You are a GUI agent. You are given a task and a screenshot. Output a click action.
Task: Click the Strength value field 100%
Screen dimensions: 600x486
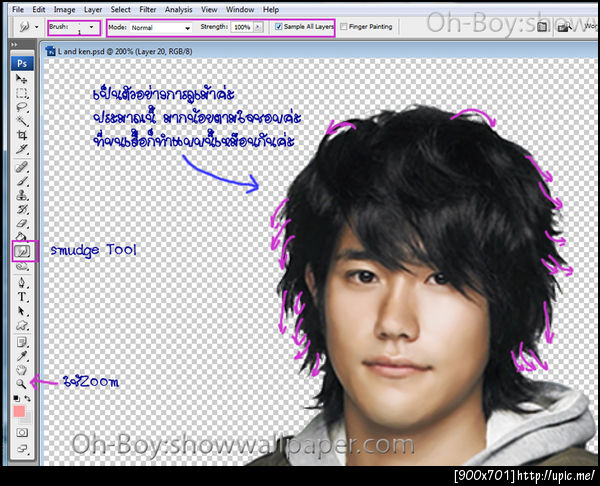tap(242, 27)
